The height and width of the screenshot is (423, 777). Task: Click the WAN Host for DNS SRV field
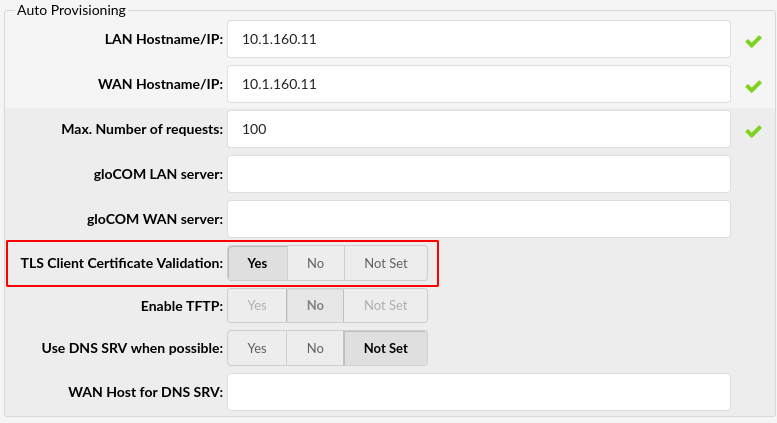[x=479, y=391]
